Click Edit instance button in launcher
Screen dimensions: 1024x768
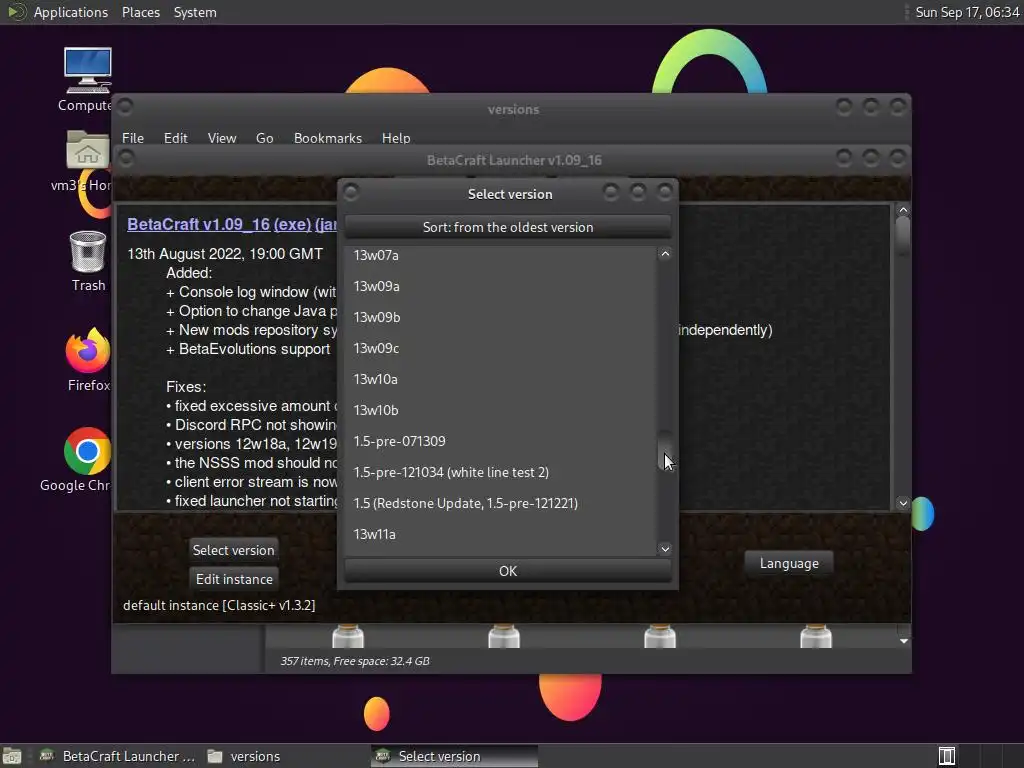pyautogui.click(x=234, y=579)
